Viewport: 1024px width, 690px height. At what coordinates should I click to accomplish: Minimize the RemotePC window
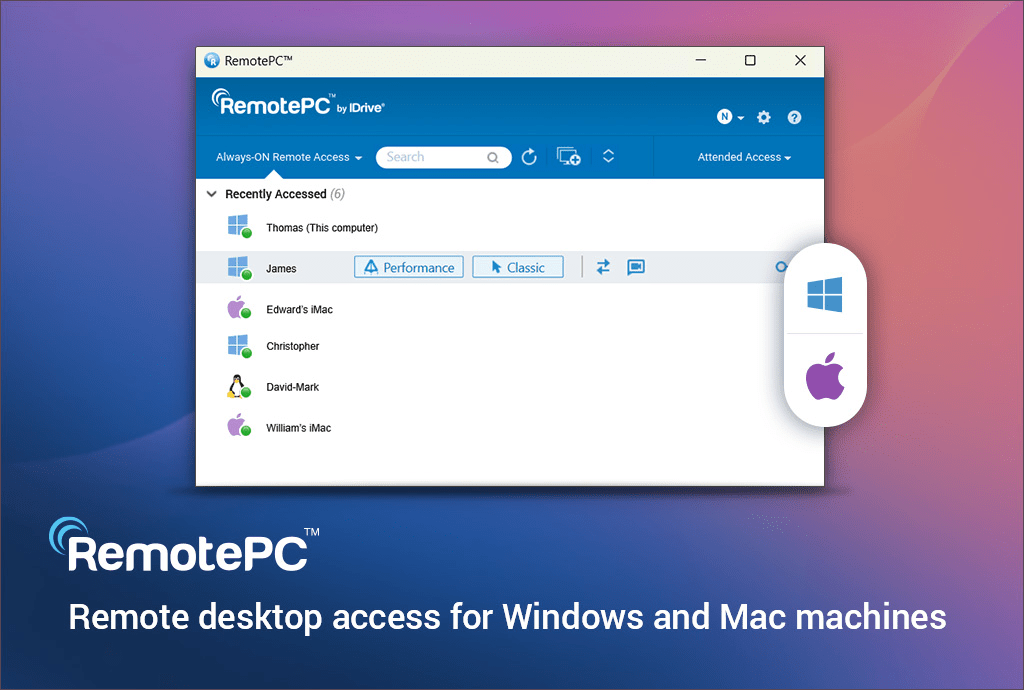coord(701,60)
